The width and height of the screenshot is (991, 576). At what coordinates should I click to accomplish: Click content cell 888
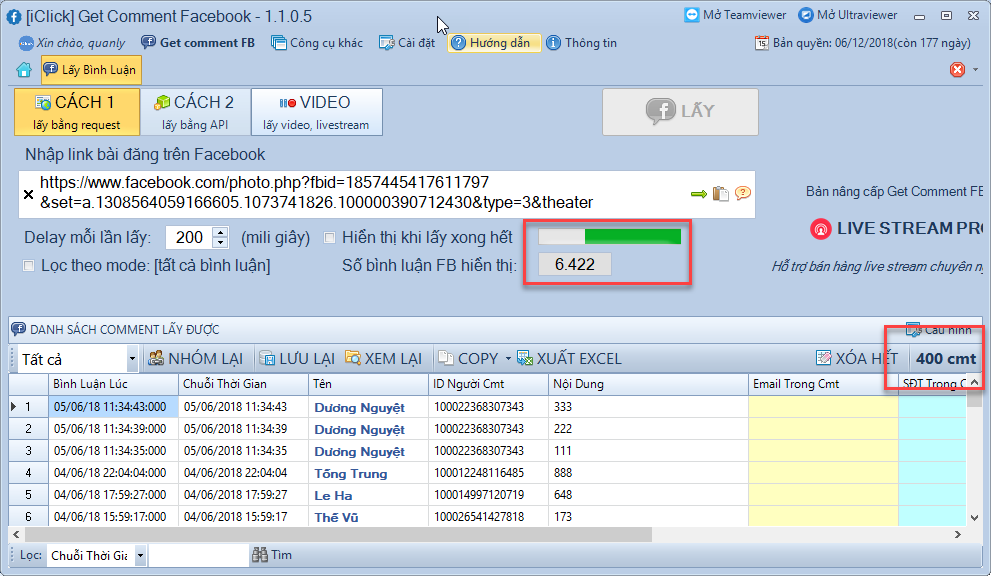pyautogui.click(x=648, y=473)
